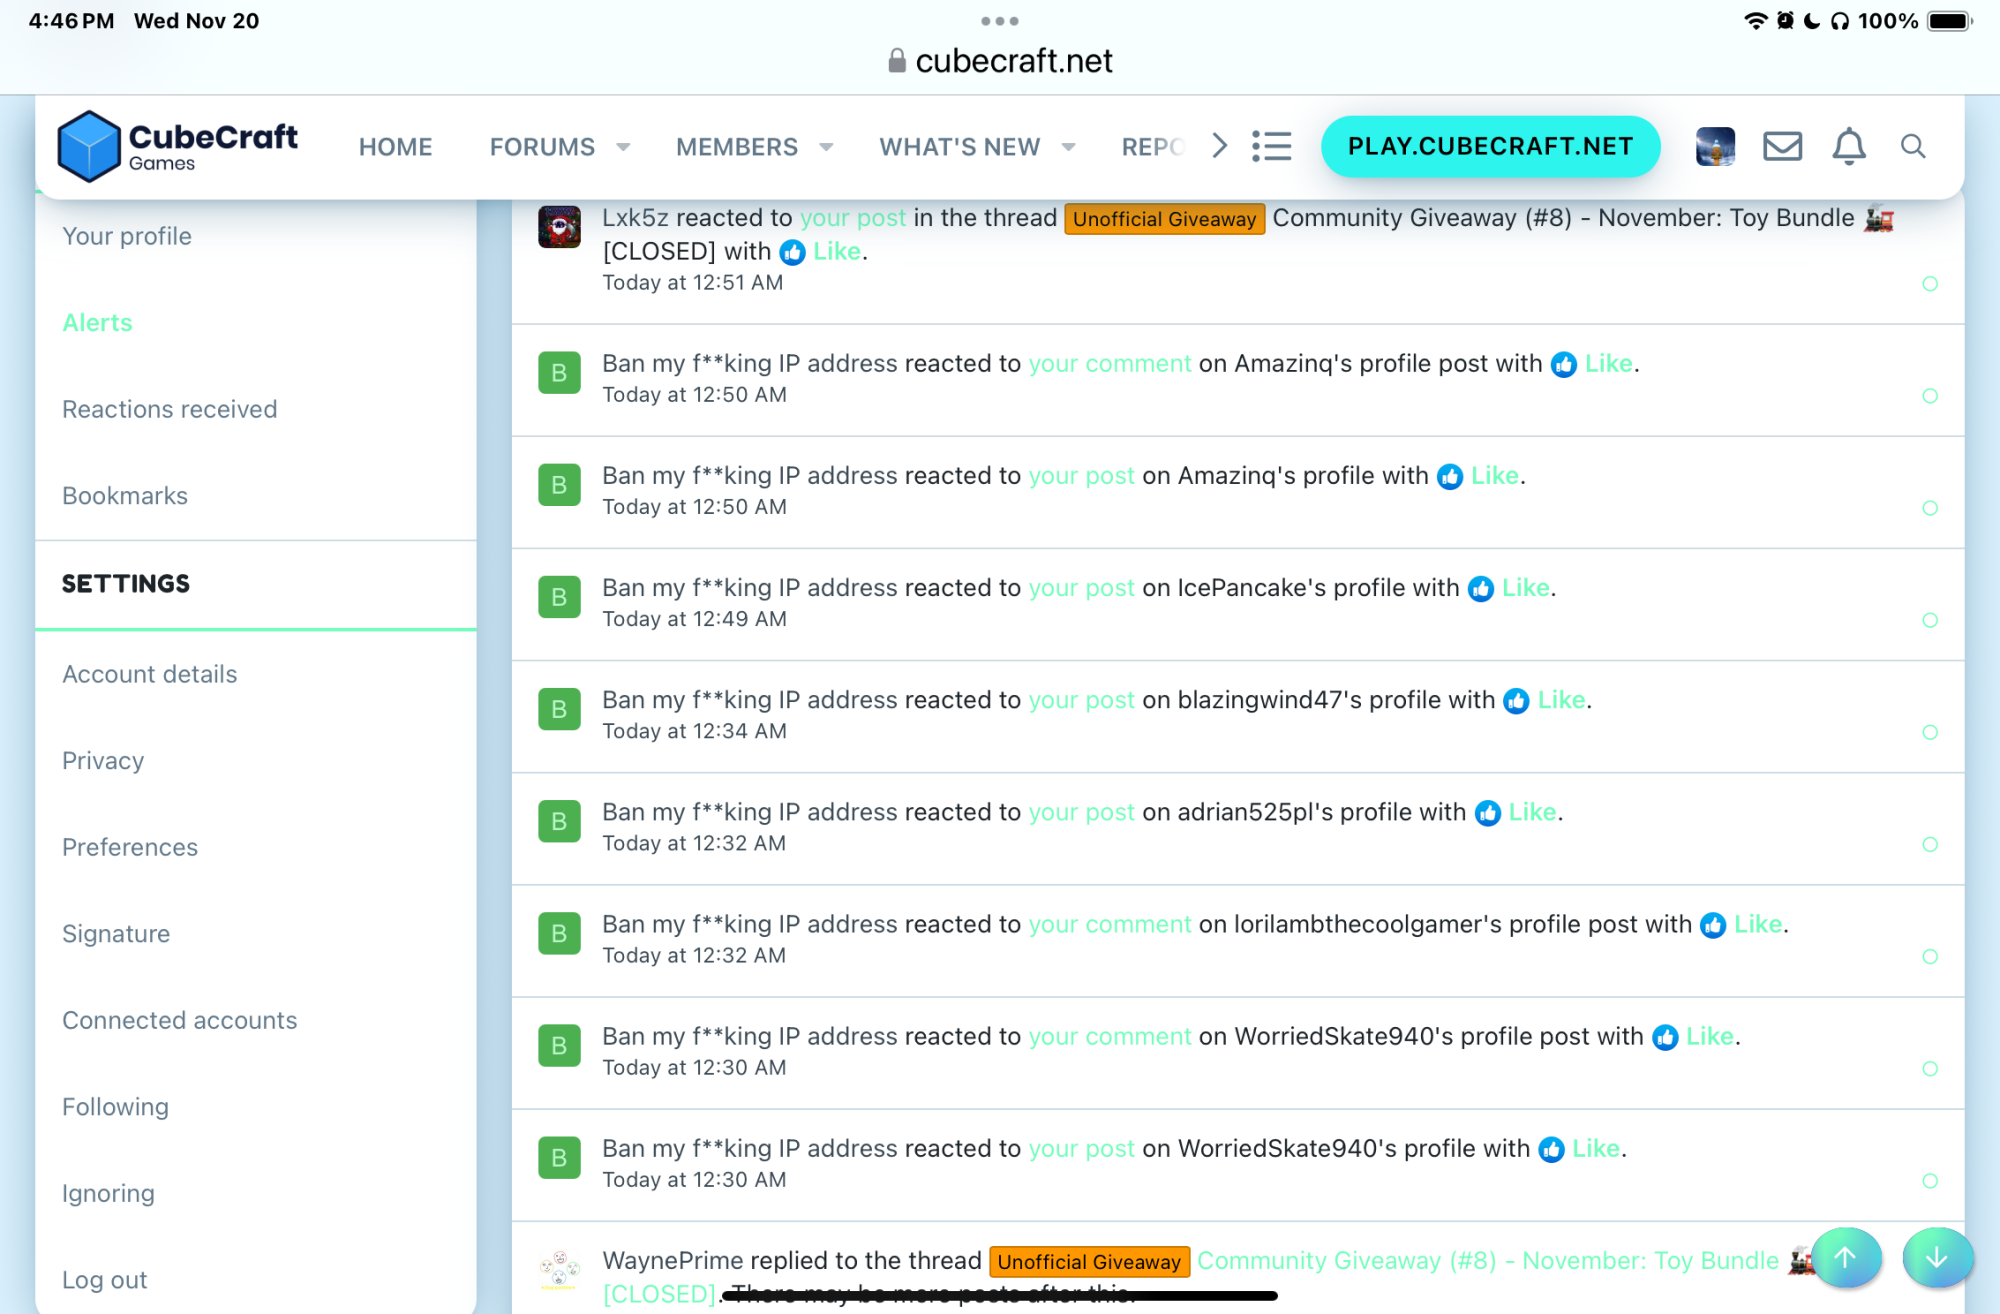Open Your profile in sidebar
This screenshot has width=2000, height=1314.
click(x=127, y=236)
